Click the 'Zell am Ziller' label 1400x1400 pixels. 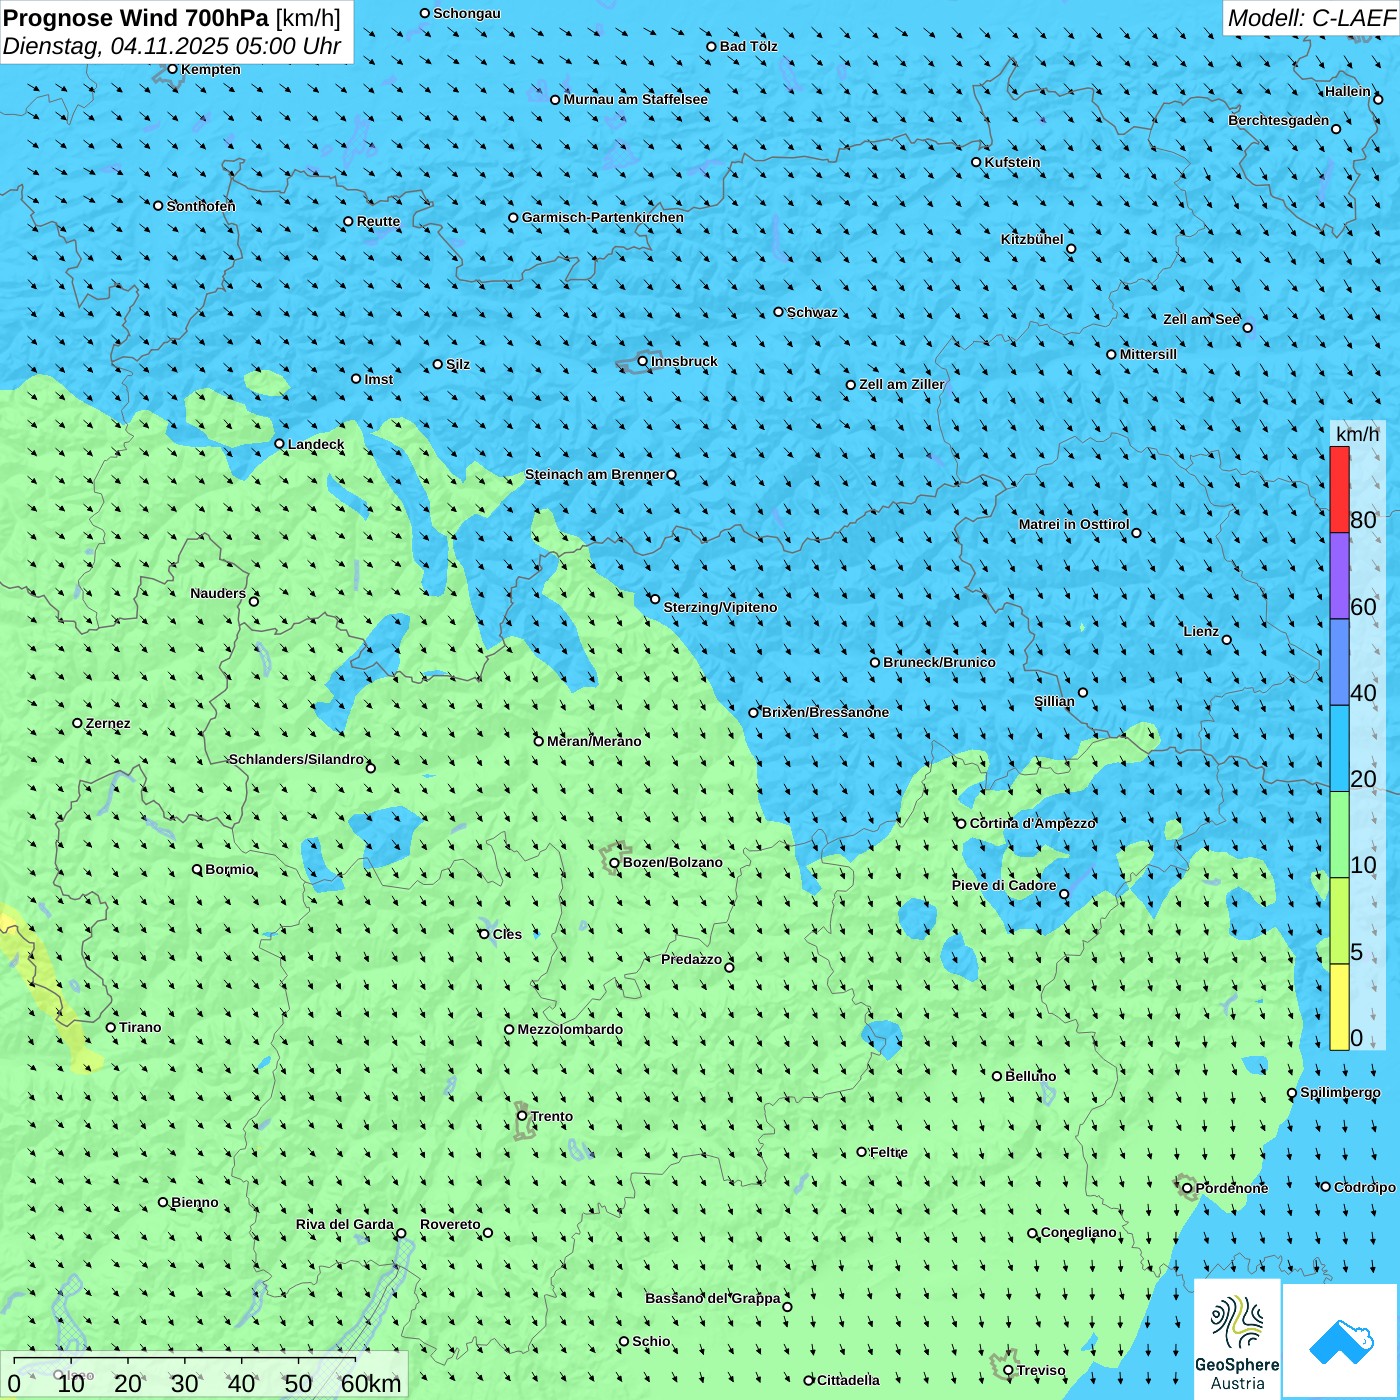click(901, 384)
